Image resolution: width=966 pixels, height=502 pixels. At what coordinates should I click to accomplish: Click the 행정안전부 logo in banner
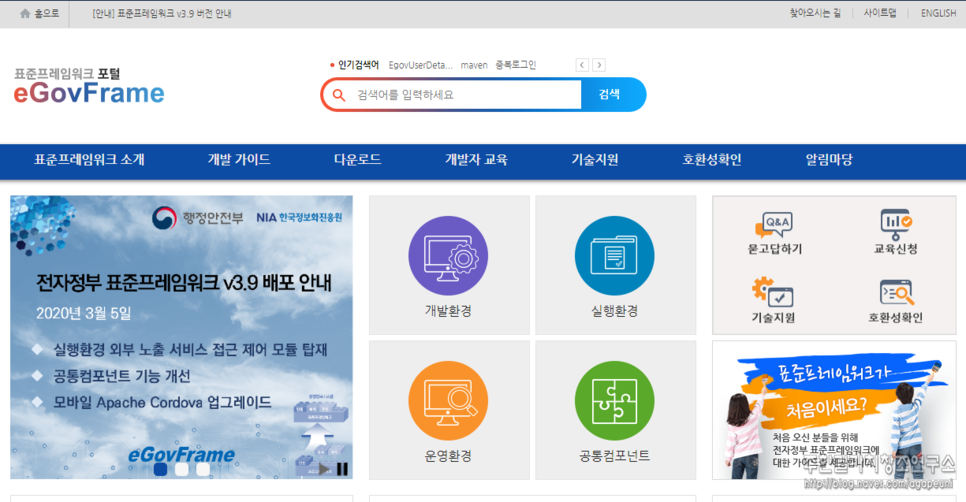pos(197,218)
